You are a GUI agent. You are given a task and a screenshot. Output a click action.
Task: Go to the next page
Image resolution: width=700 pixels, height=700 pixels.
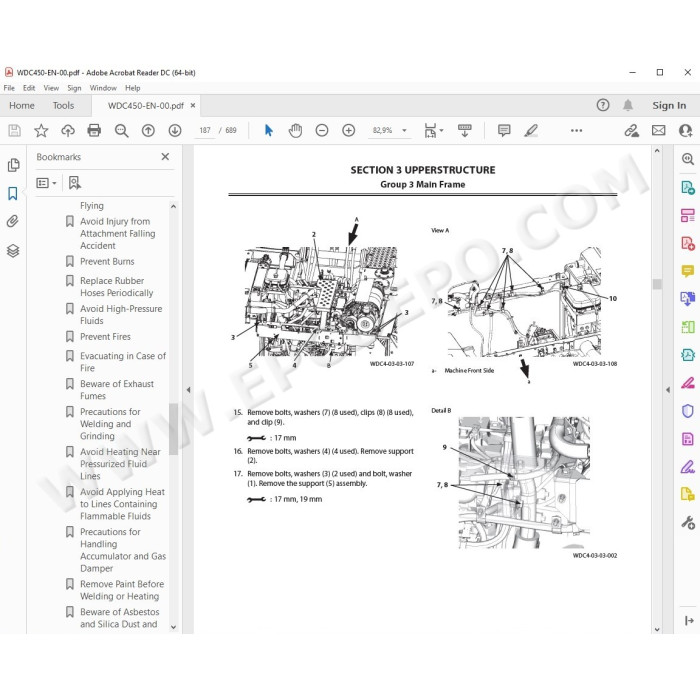click(x=175, y=130)
